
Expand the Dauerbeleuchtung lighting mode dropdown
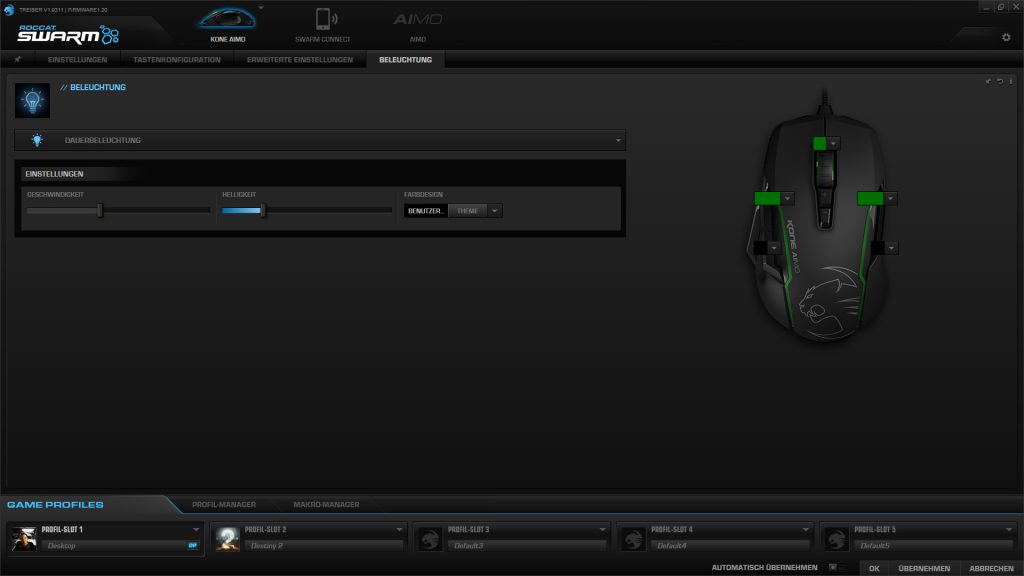[618, 140]
